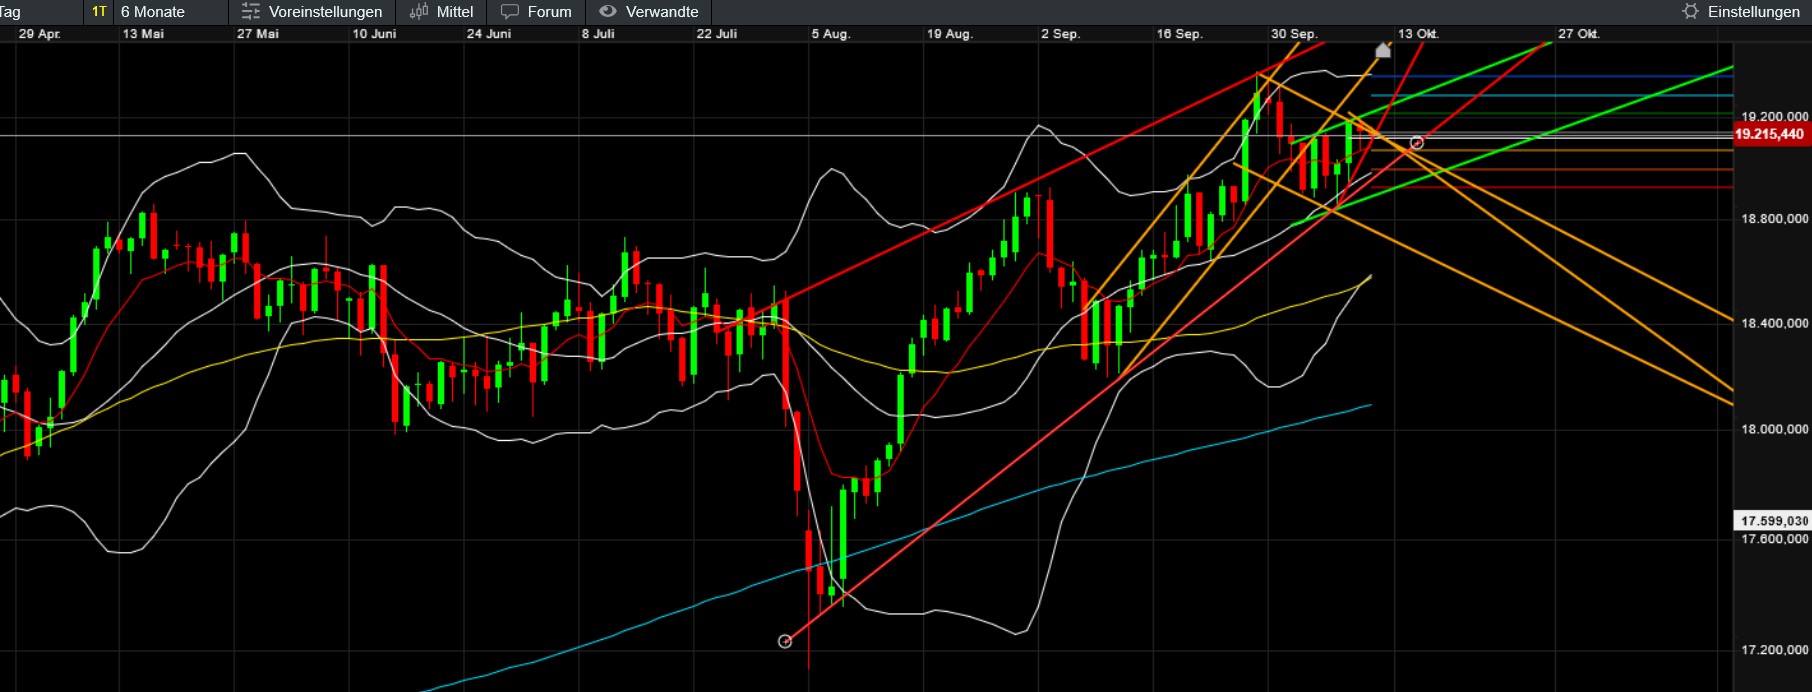This screenshot has height=692, width=1812.
Task: Click the grey house marker on chart
Action: (x=1383, y=50)
